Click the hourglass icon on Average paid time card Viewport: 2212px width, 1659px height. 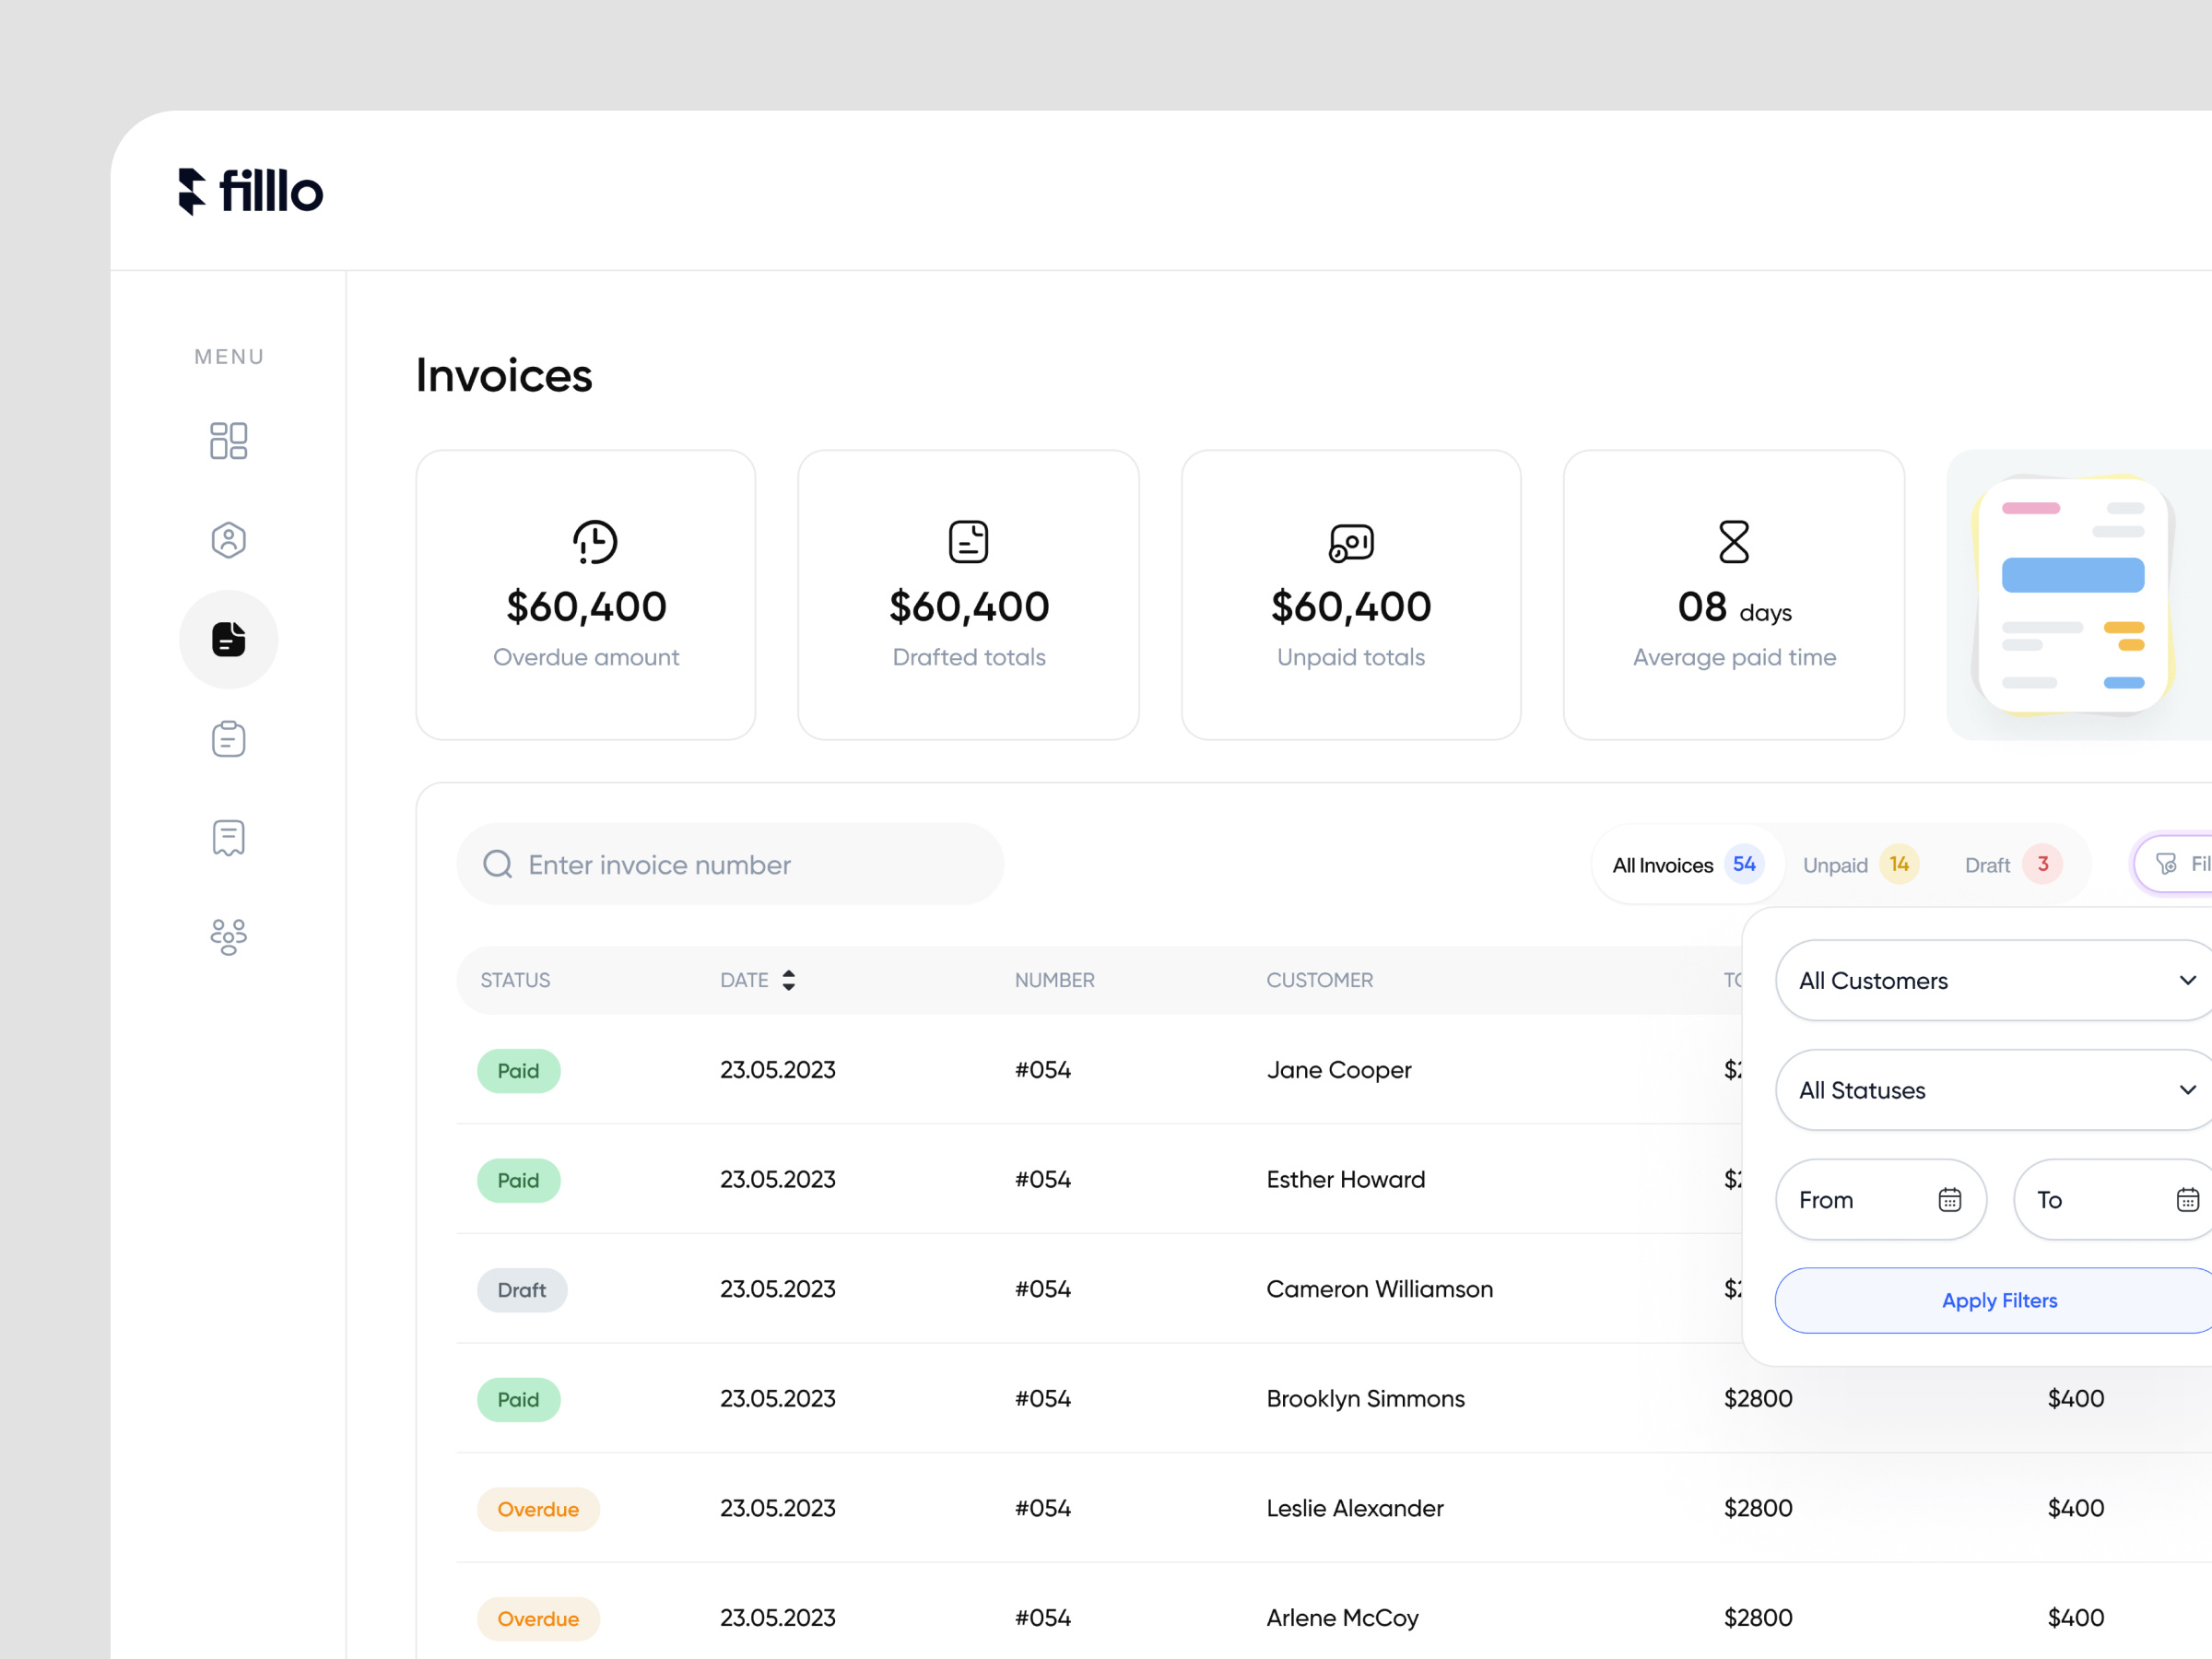1733,541
